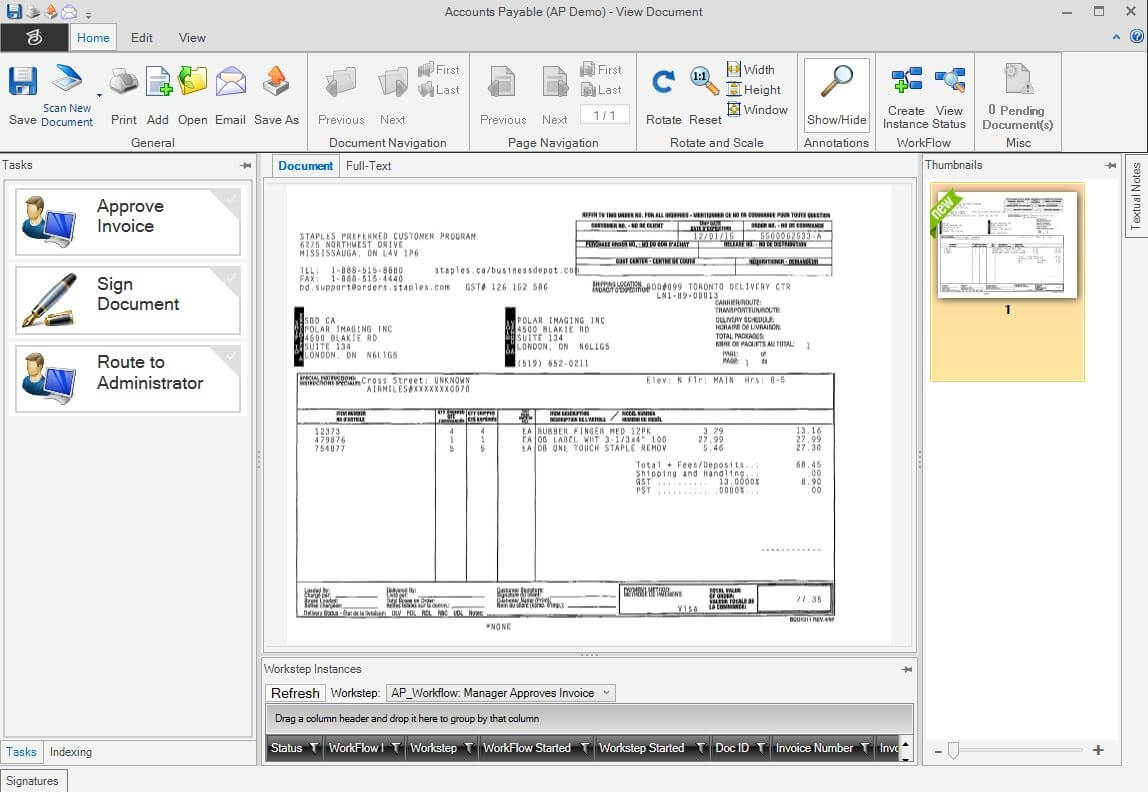Screen dimensions: 1148x792
Task: Switch to the Indexing tab
Action: click(71, 752)
